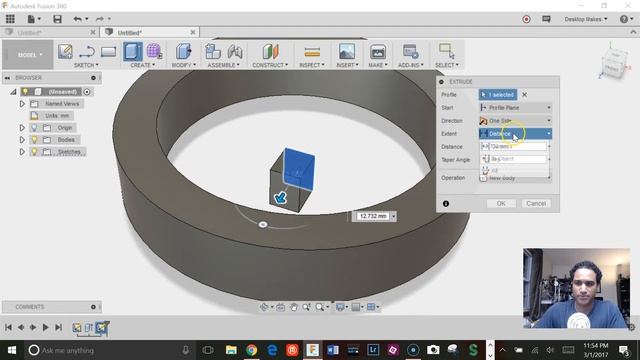The height and width of the screenshot is (360, 640).
Task: Open dropdown arrow beside 12.732 mm field
Action: pyautogui.click(x=393, y=216)
